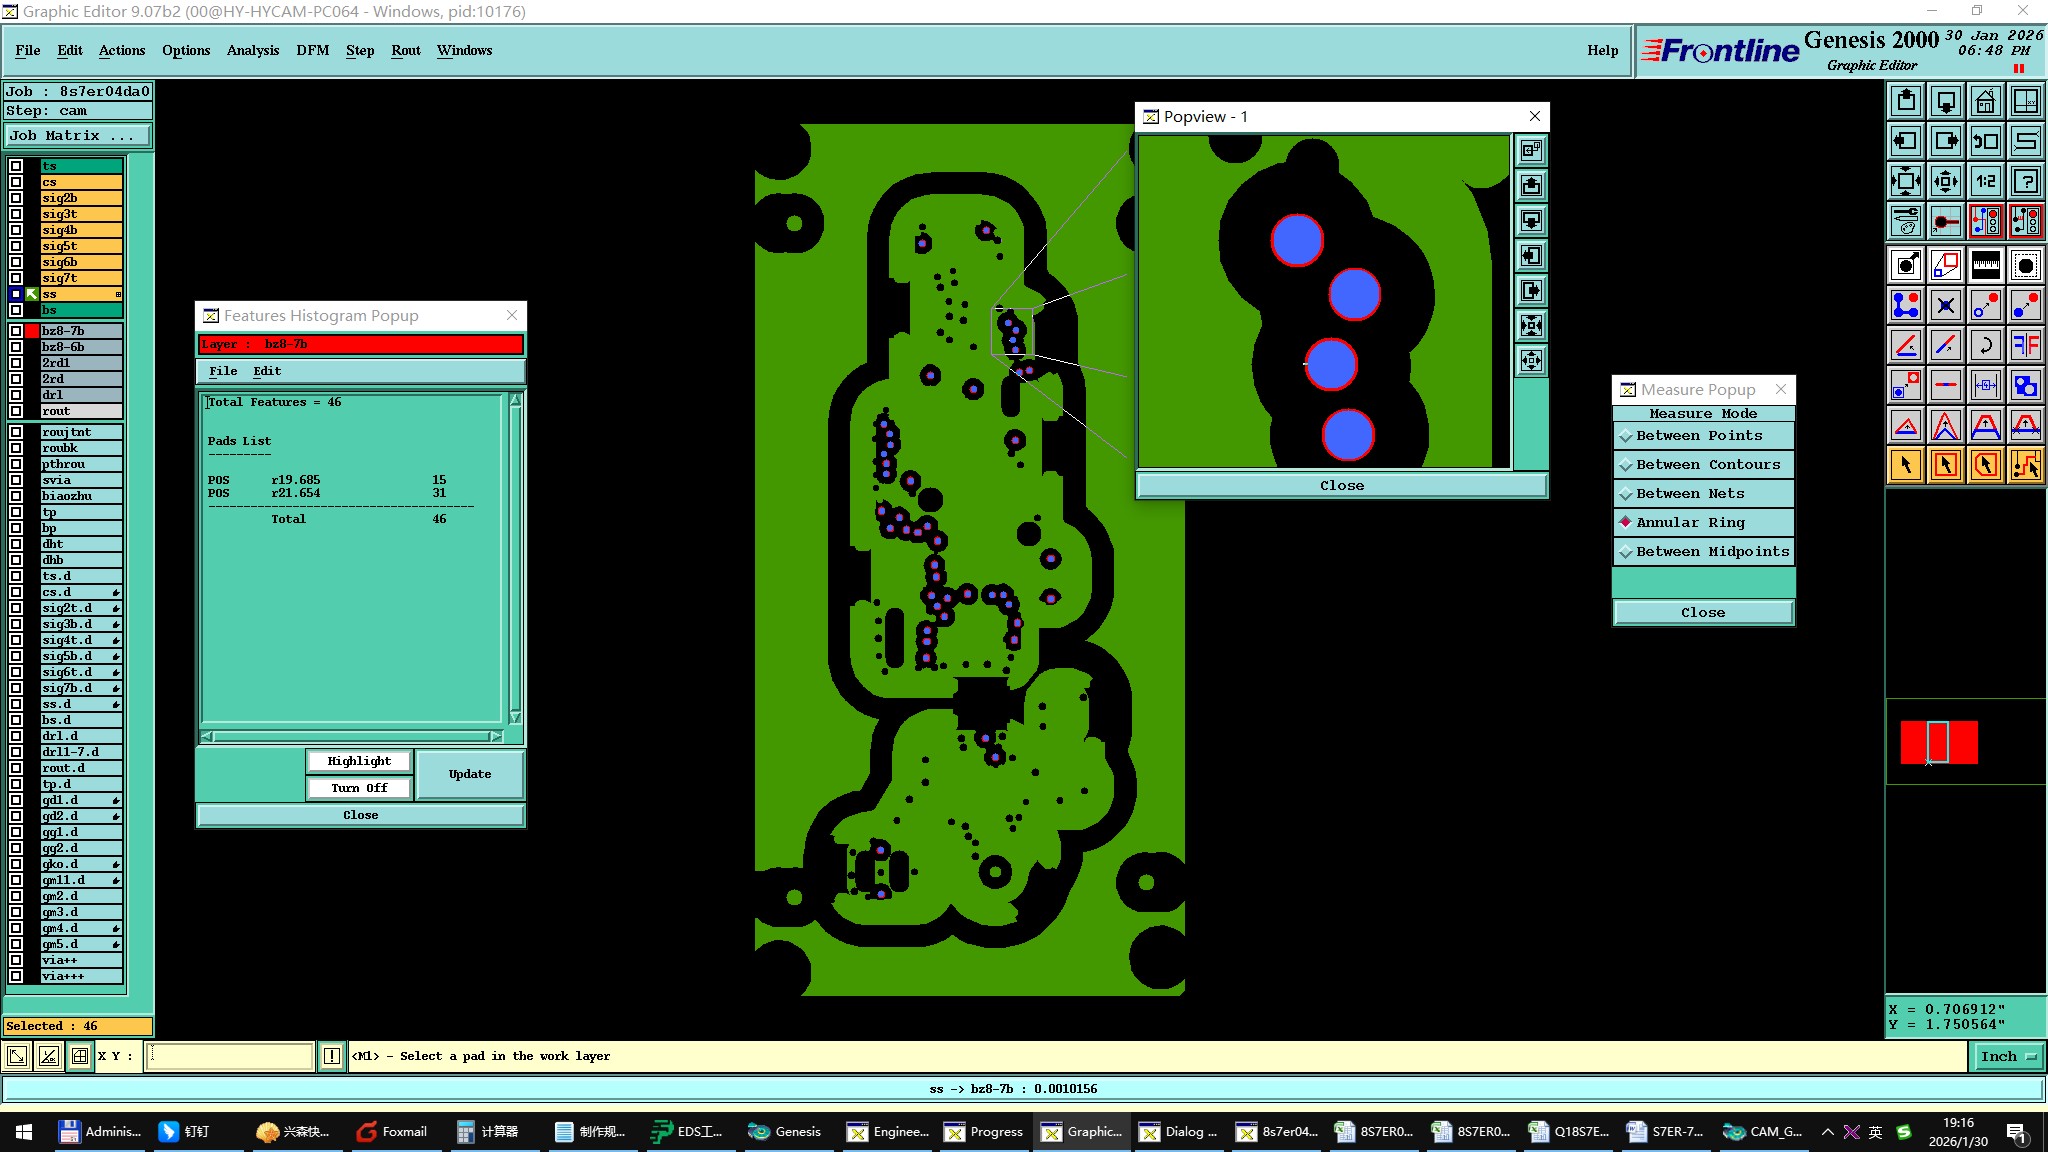Select the plain arrow selection tool
This screenshot has width=2048, height=1152.
click(1906, 465)
